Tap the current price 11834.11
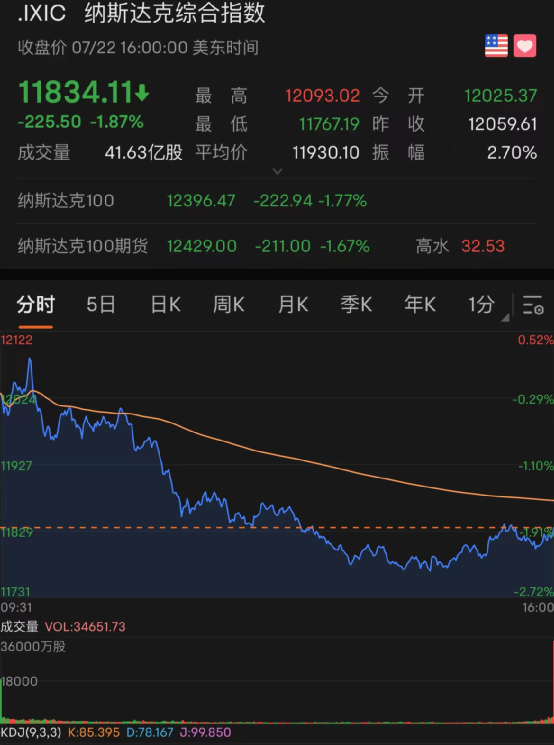Image resolution: width=554 pixels, height=745 pixels. pos(75,92)
